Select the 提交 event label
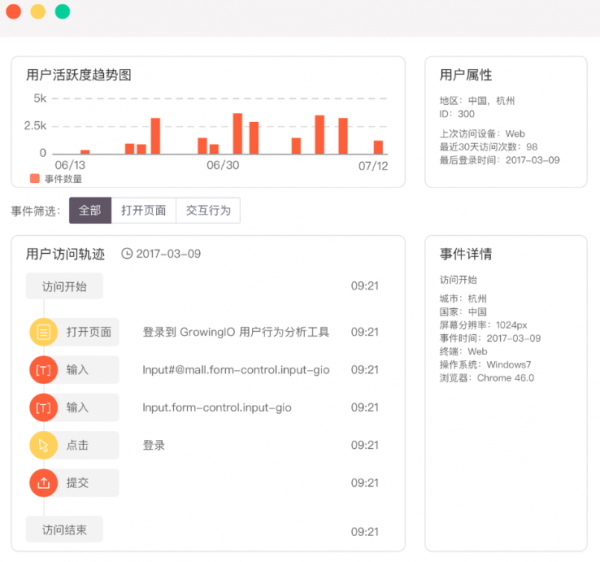This screenshot has width=600, height=562. (78, 484)
